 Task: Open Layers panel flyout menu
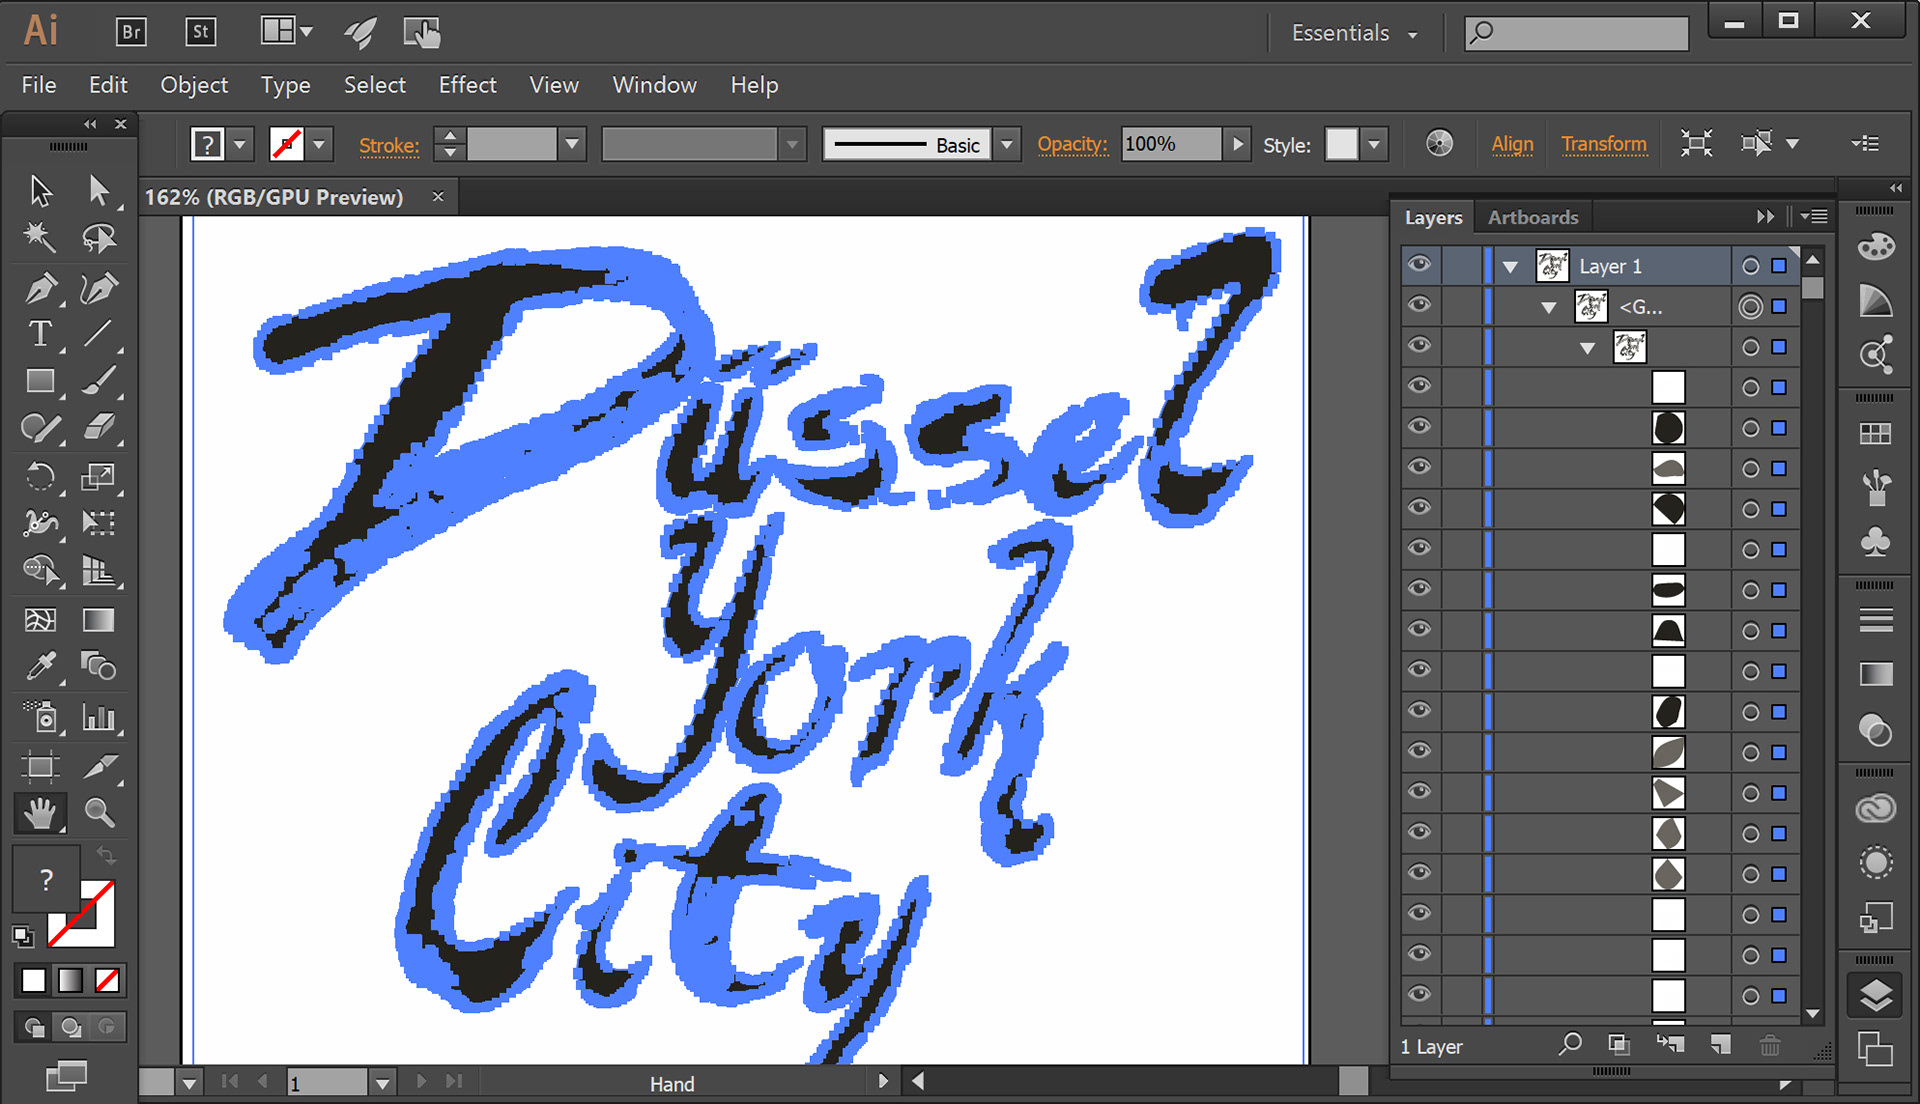(x=1815, y=216)
